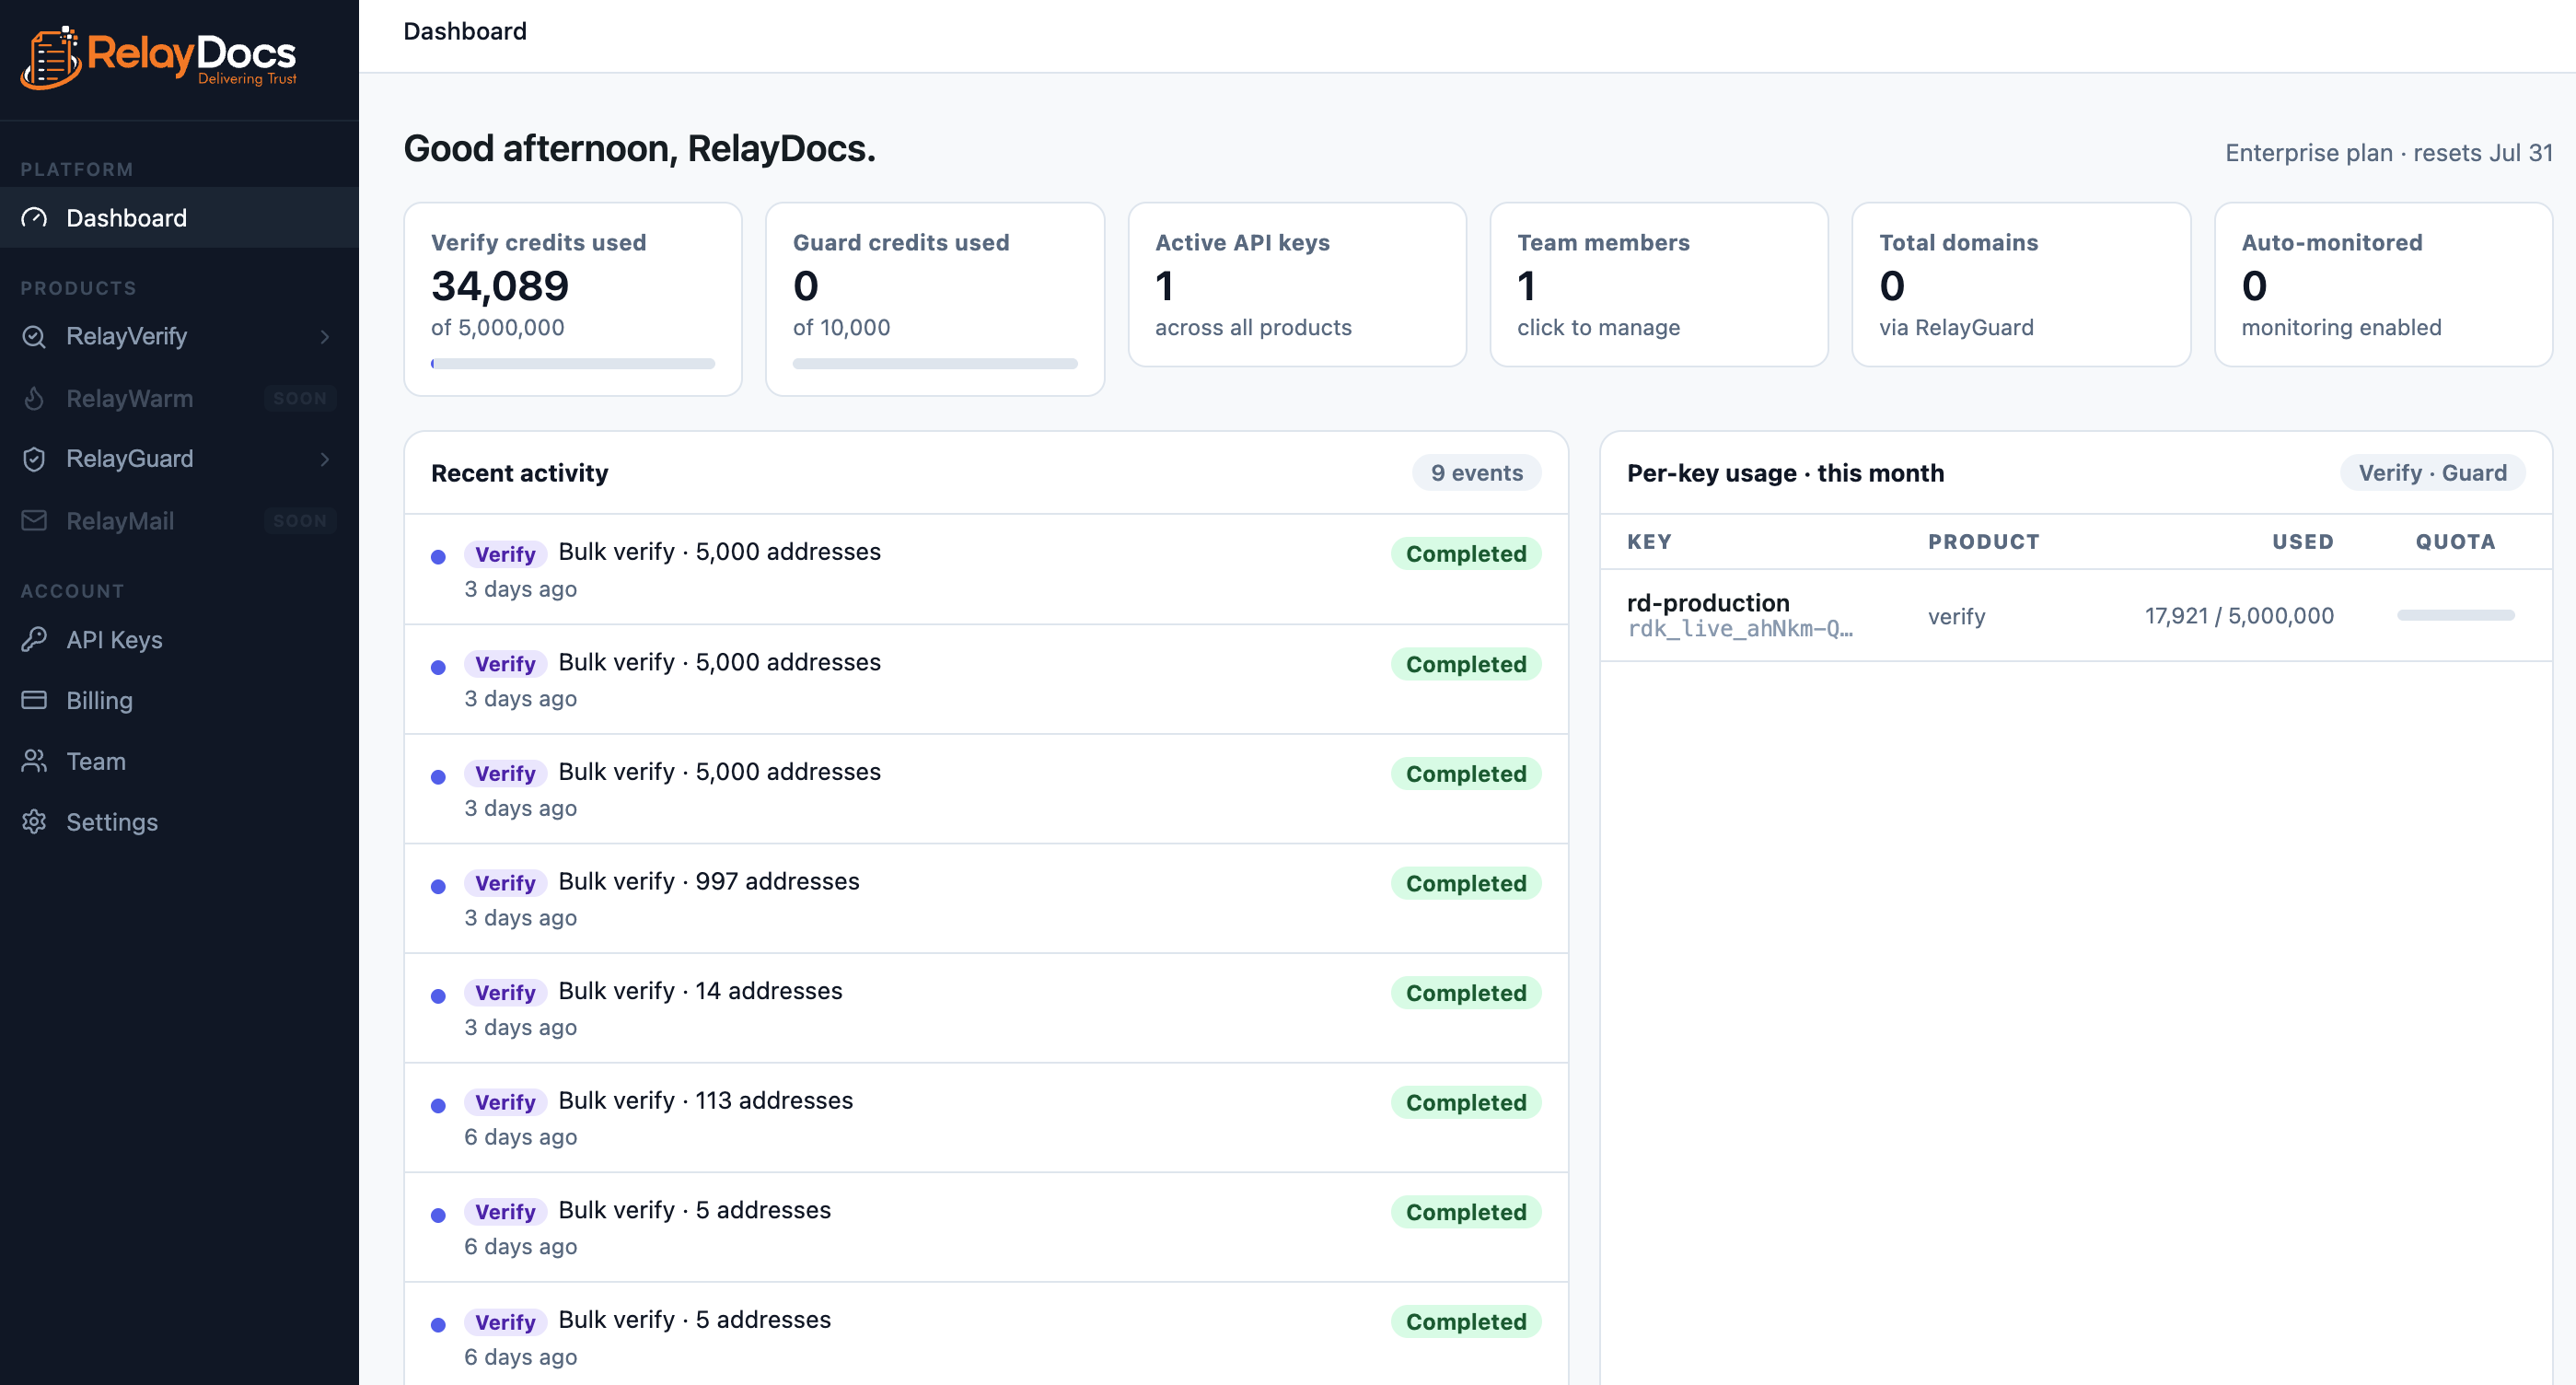The width and height of the screenshot is (2576, 1385).
Task: Click Verify credits progress bar
Action: pyautogui.click(x=573, y=364)
